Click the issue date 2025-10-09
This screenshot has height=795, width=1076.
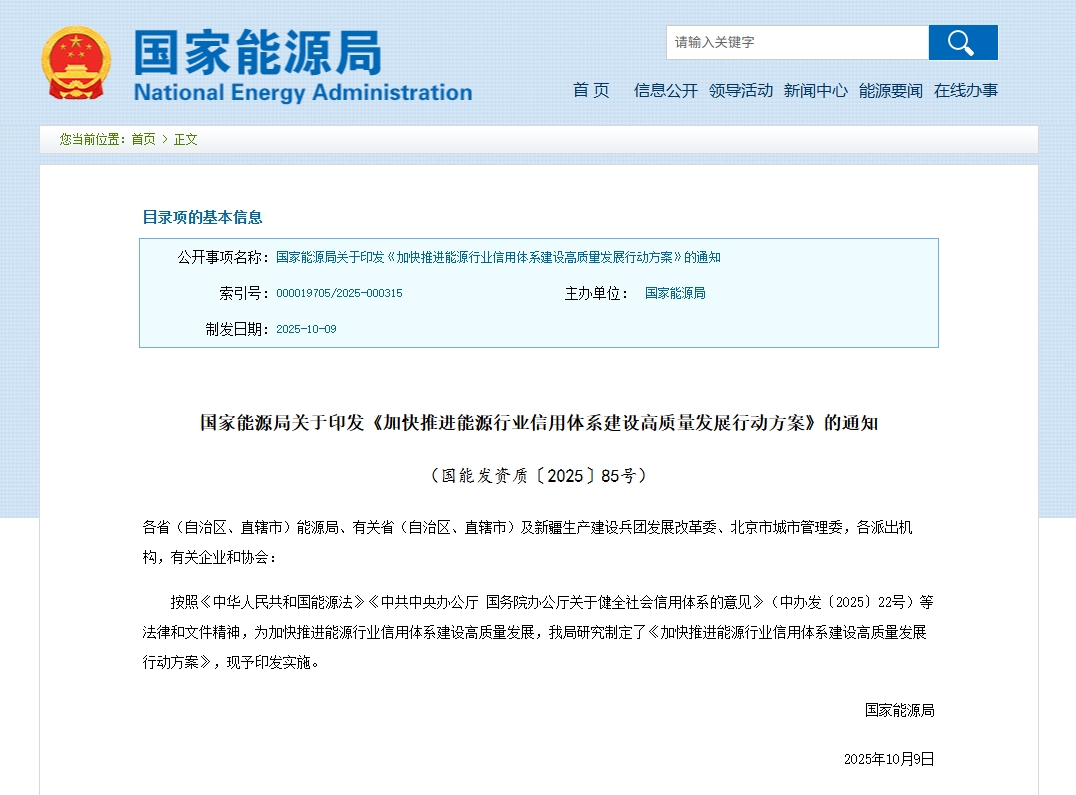click(x=306, y=329)
